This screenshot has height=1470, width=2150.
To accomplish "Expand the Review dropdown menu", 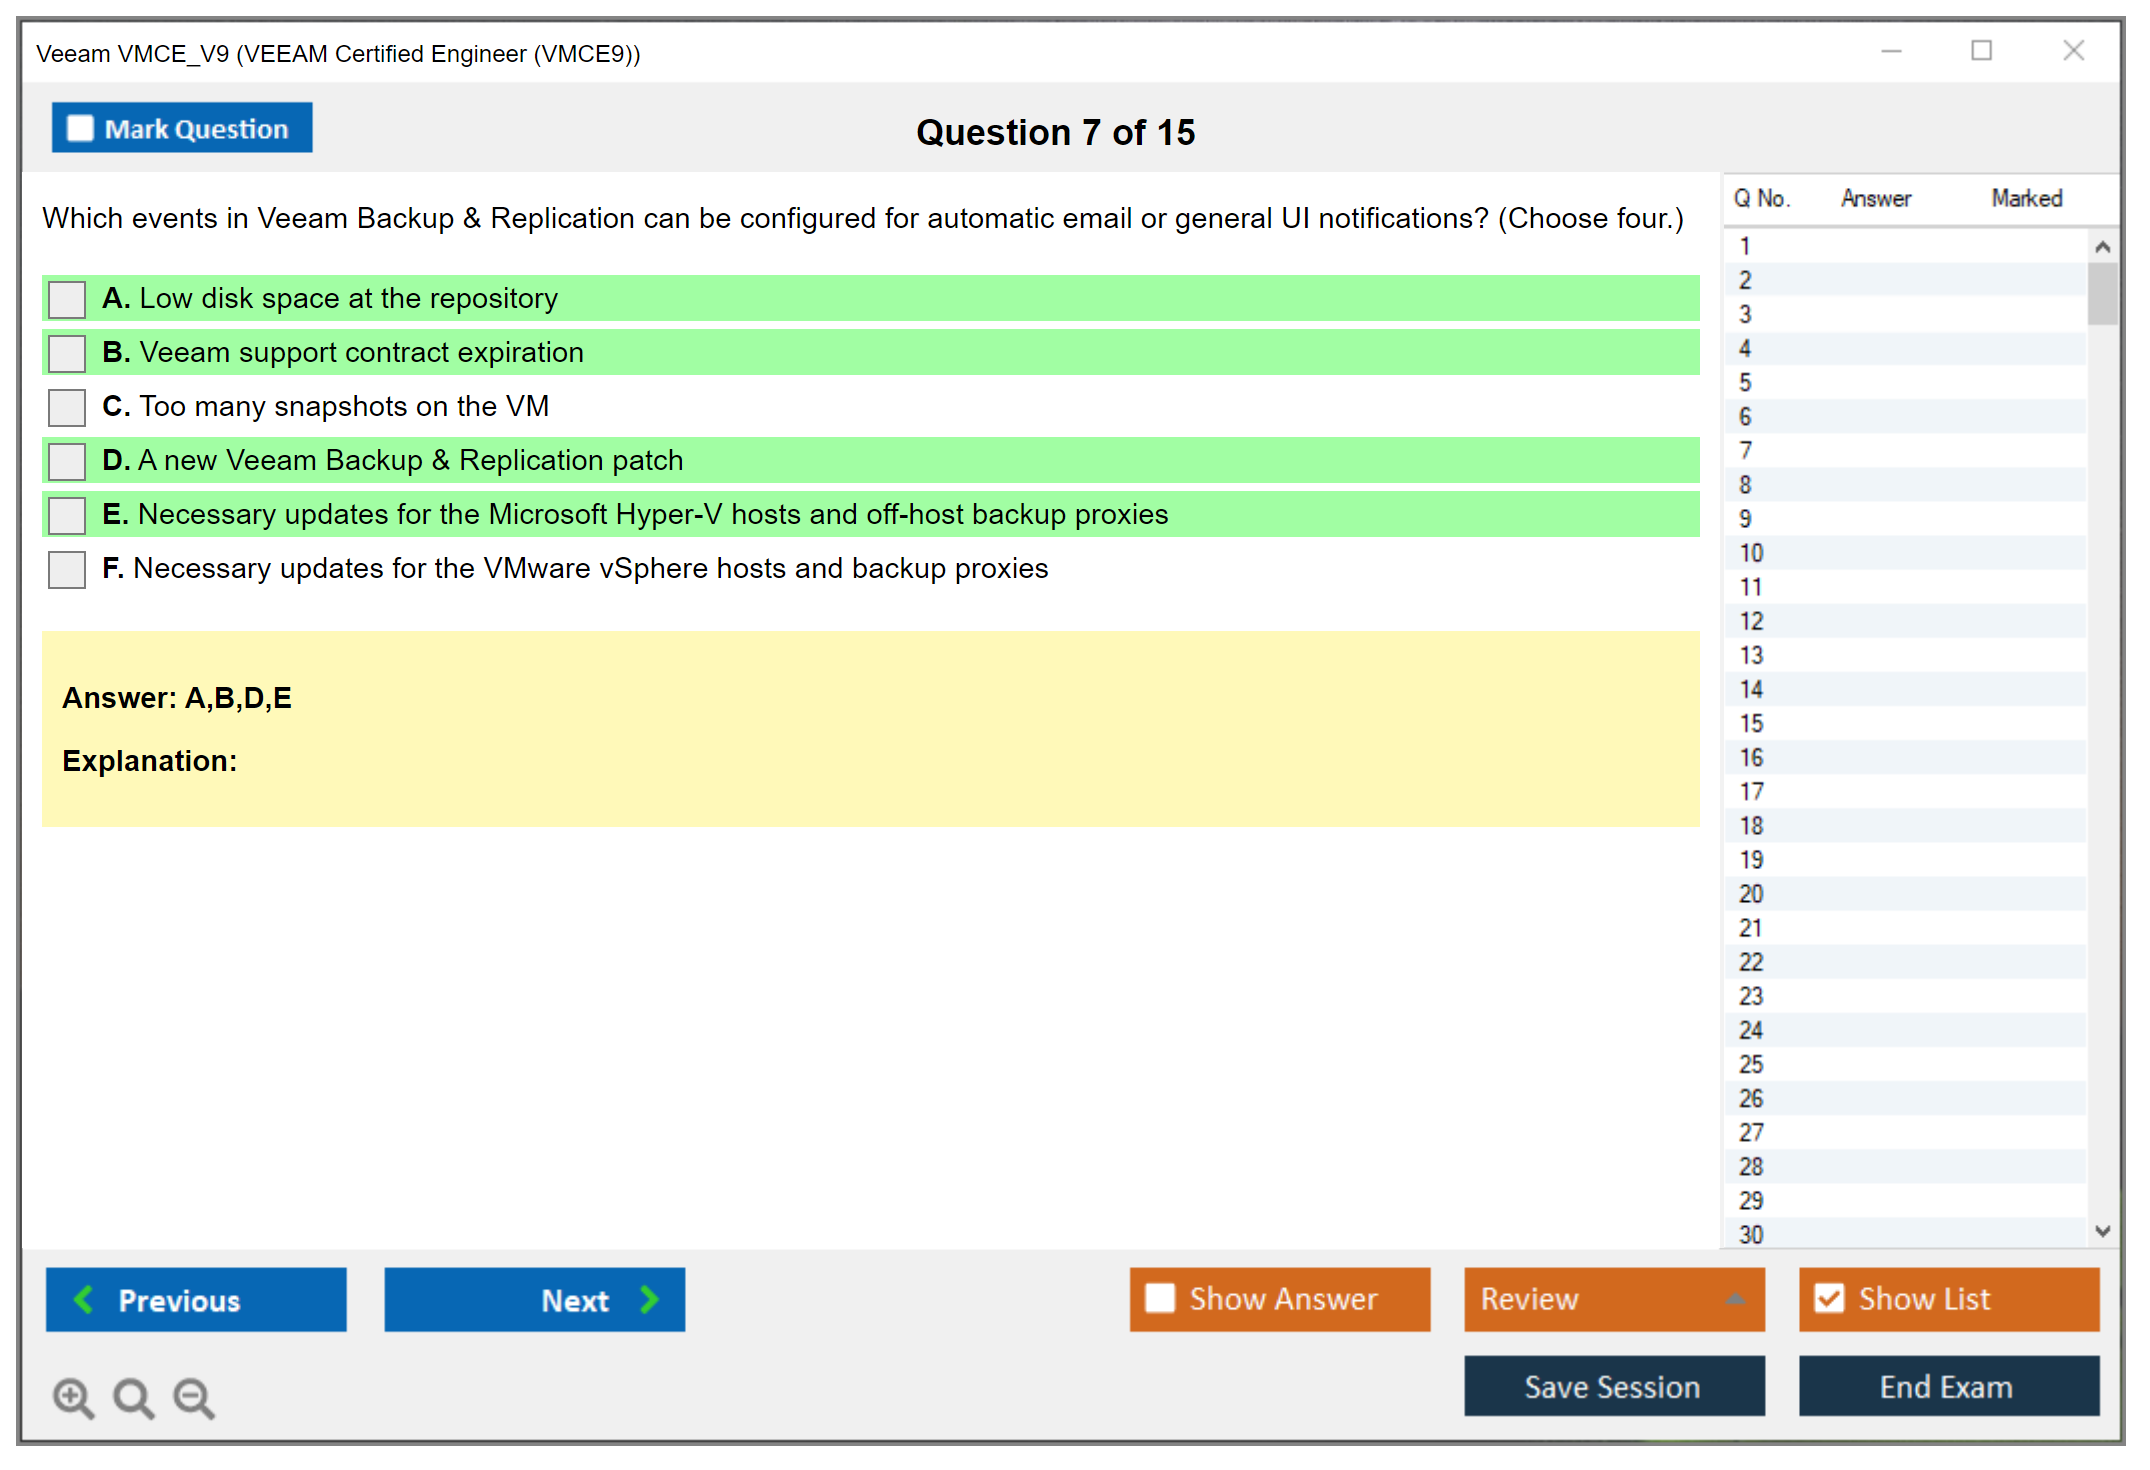I will coord(1735,1299).
